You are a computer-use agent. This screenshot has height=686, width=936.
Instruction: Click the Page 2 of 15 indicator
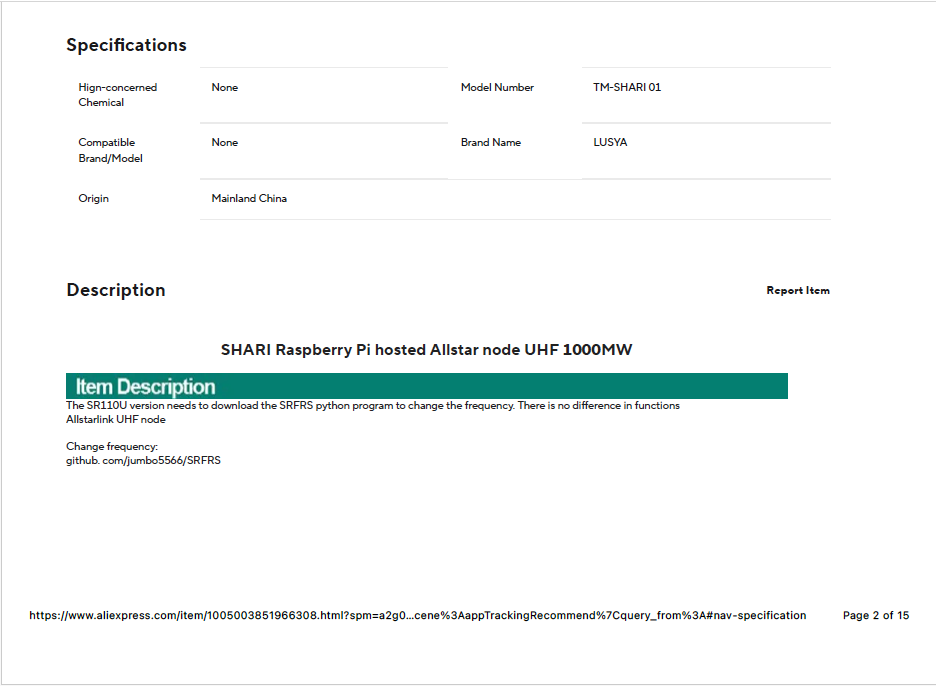click(876, 616)
